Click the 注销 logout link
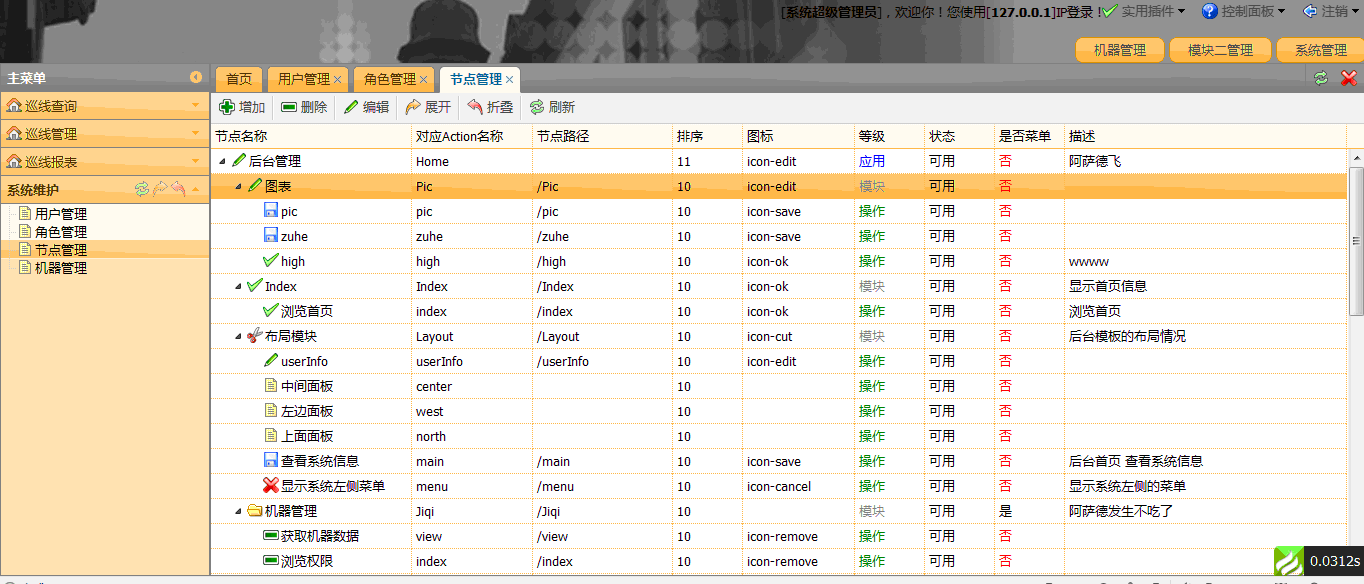 pyautogui.click(x=1335, y=11)
